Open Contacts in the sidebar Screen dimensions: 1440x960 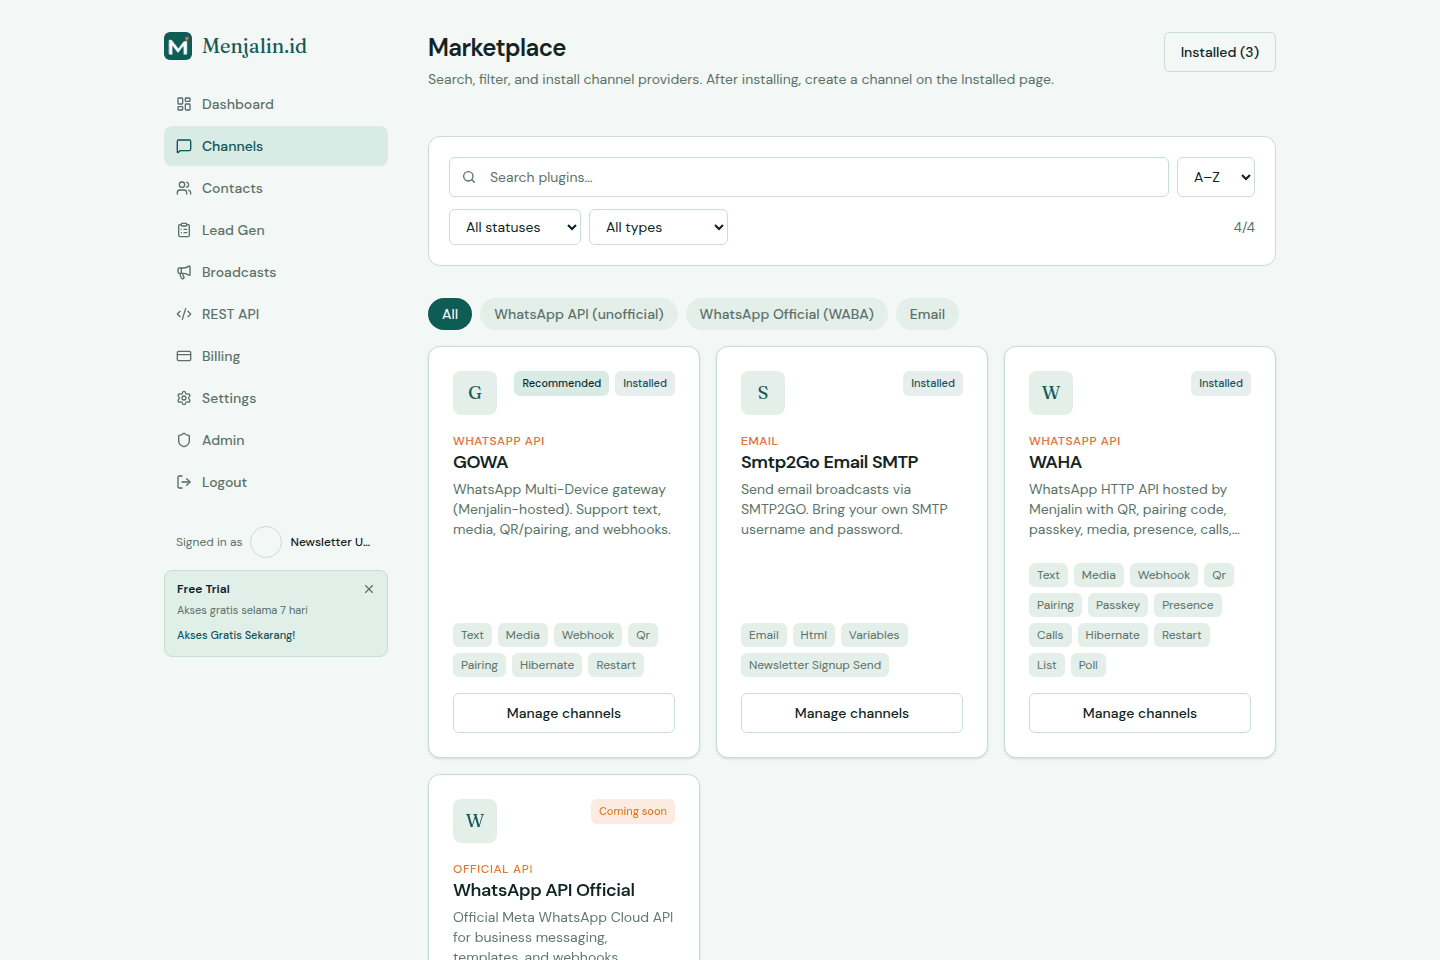pos(276,188)
